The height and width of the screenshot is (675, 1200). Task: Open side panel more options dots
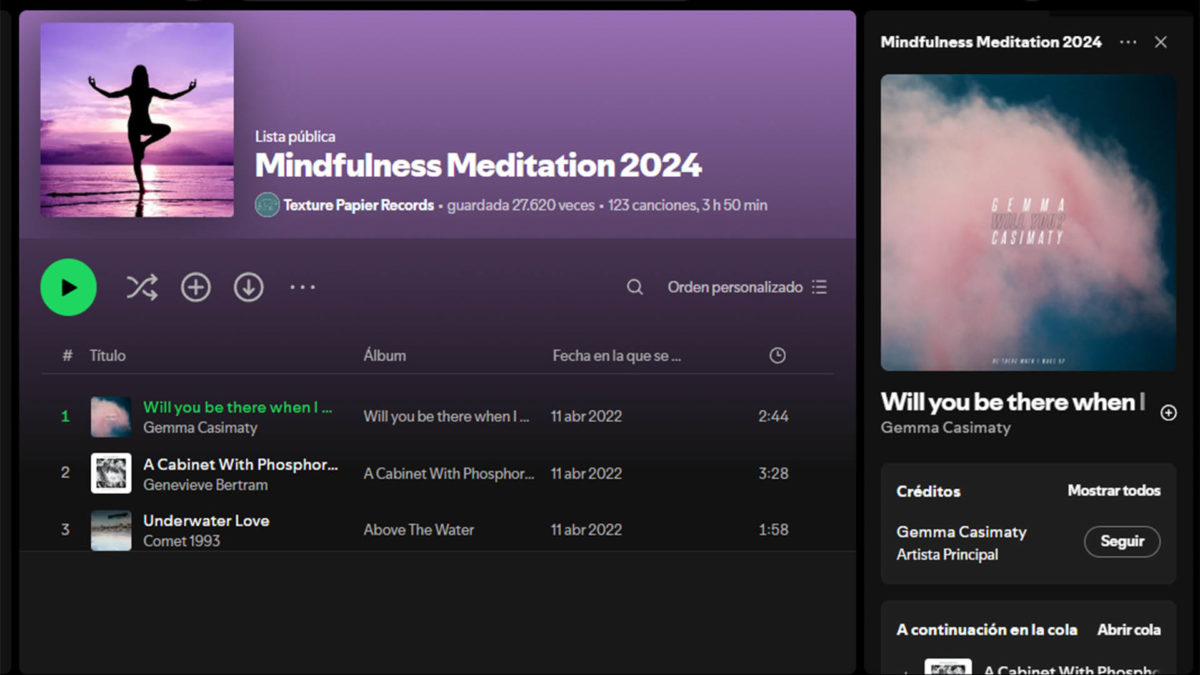pyautogui.click(x=1128, y=42)
